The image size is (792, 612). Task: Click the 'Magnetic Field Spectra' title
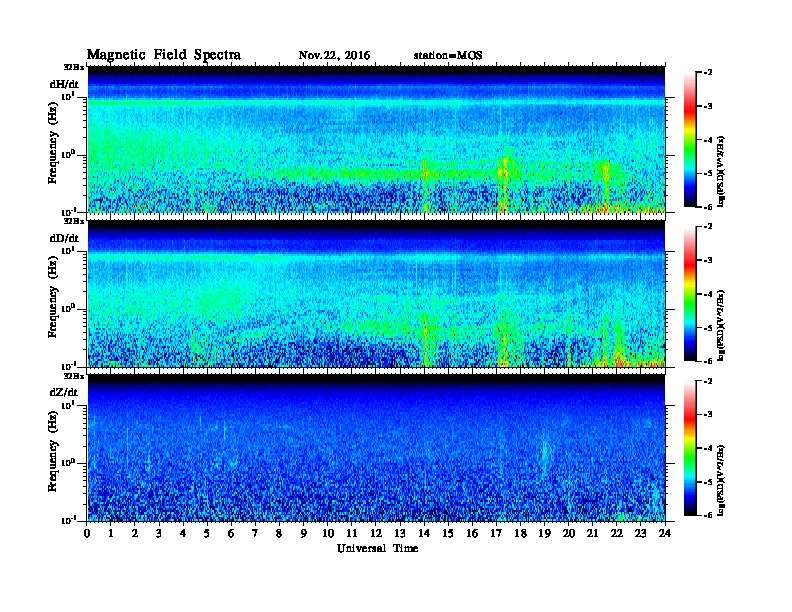pos(164,55)
